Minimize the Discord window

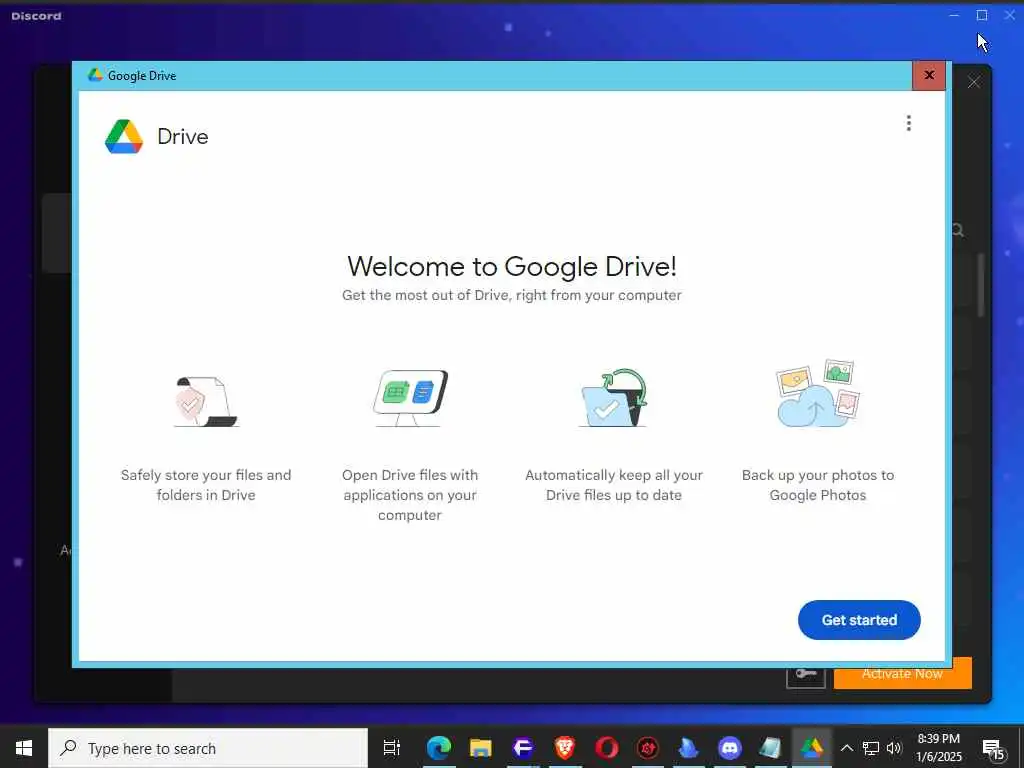(x=954, y=15)
